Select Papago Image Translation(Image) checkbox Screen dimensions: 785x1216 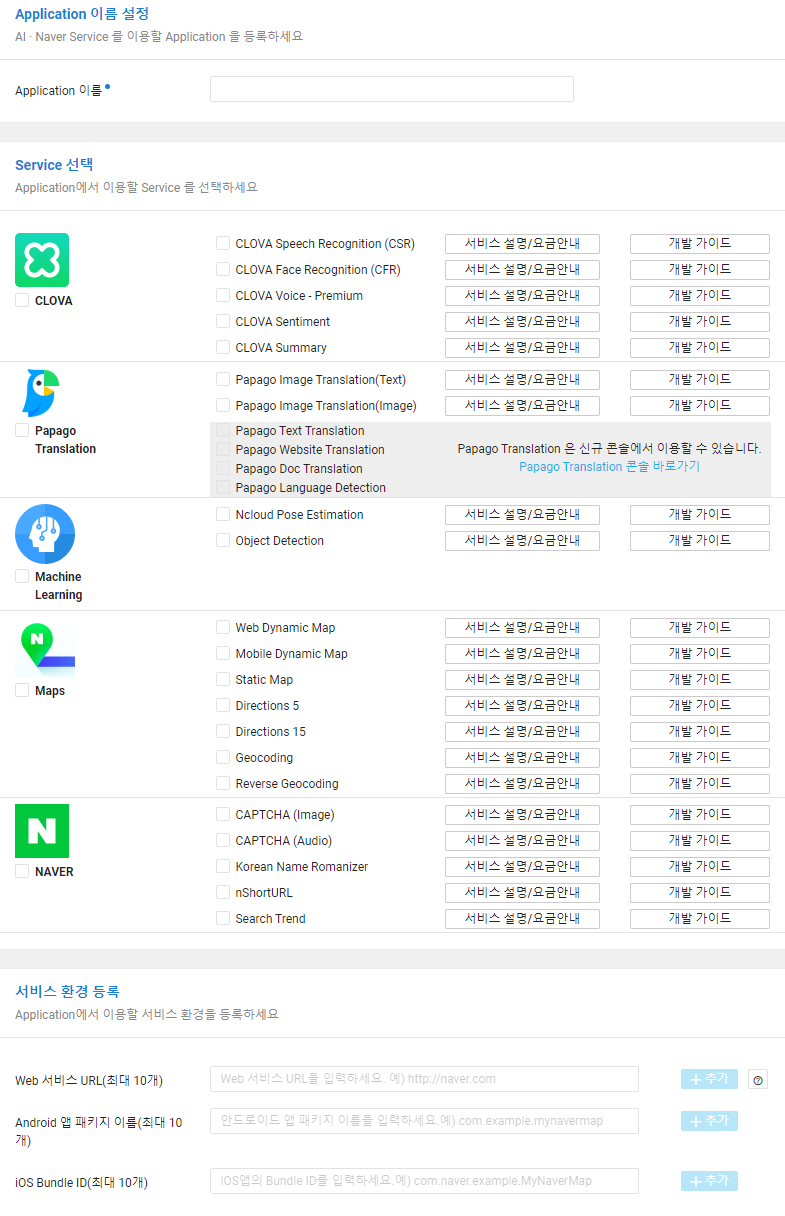[x=223, y=405]
